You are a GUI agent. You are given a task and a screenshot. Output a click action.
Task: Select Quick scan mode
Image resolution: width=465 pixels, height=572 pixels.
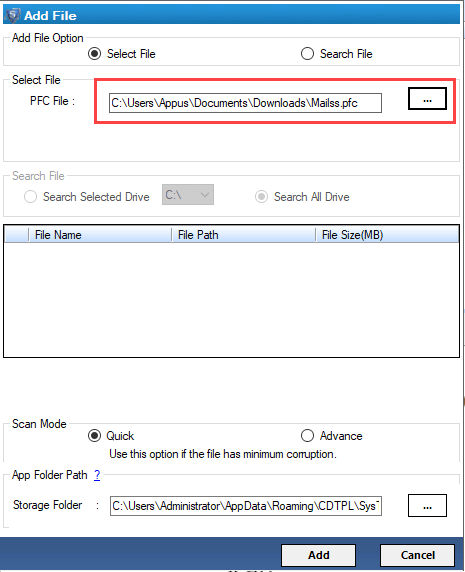click(94, 436)
